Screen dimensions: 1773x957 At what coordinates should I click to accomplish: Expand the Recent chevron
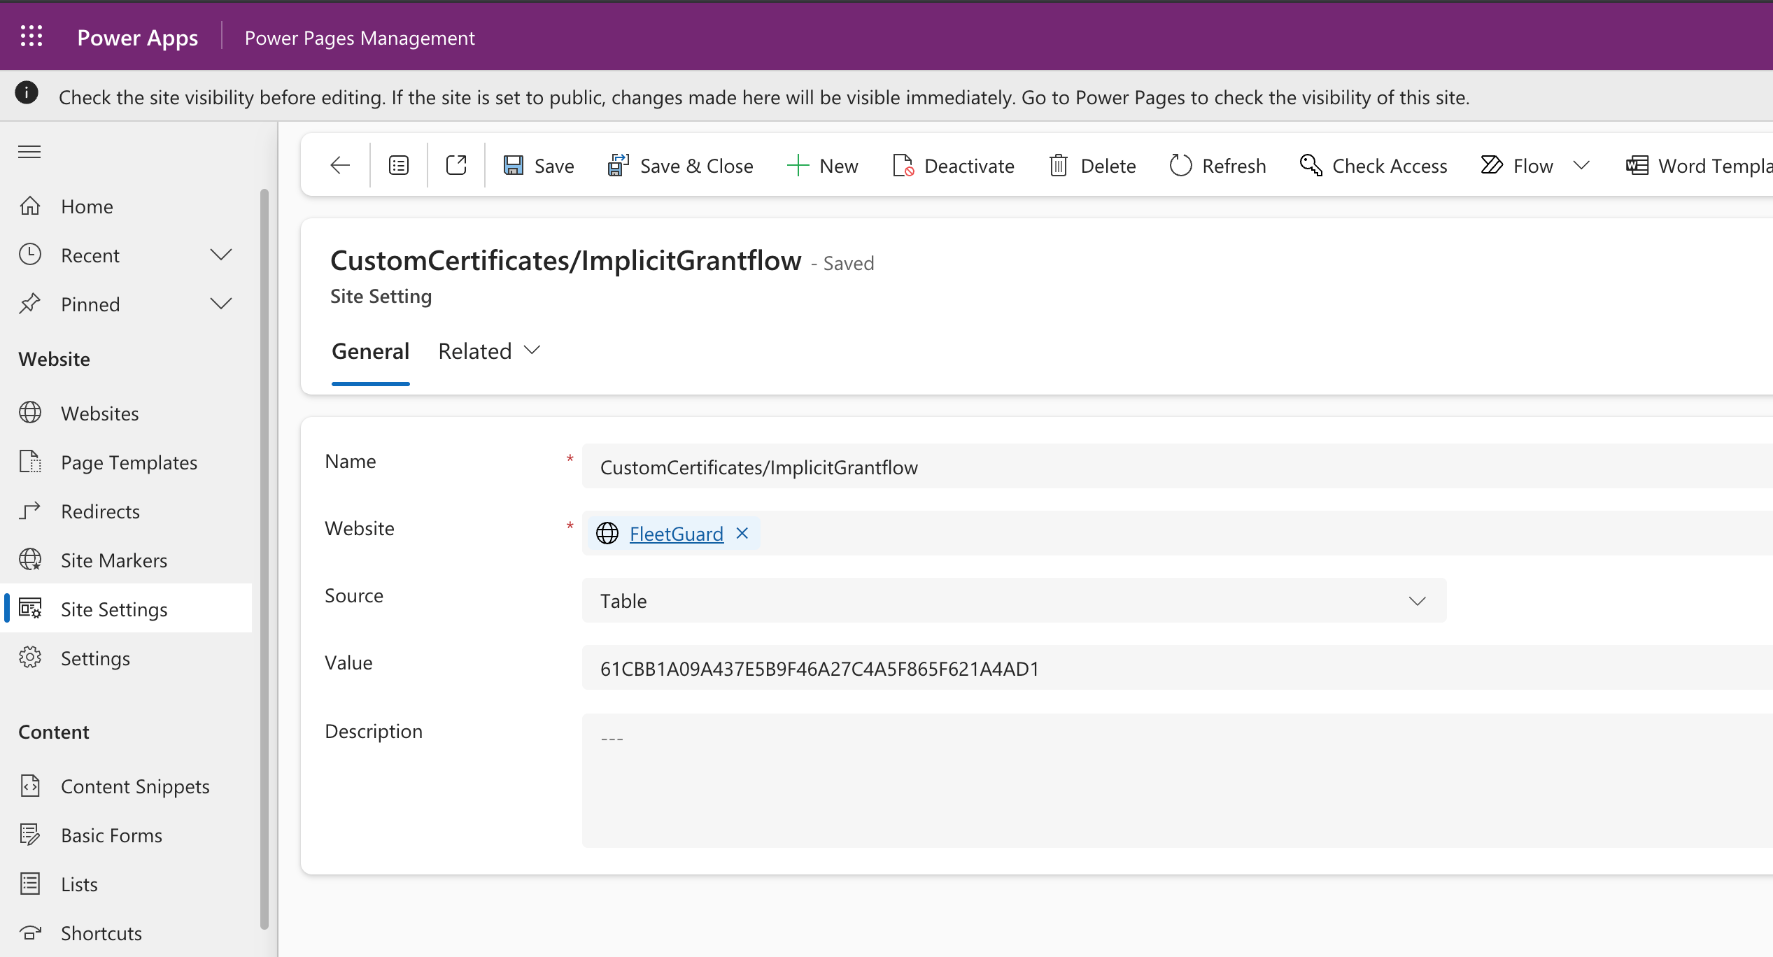[221, 255]
